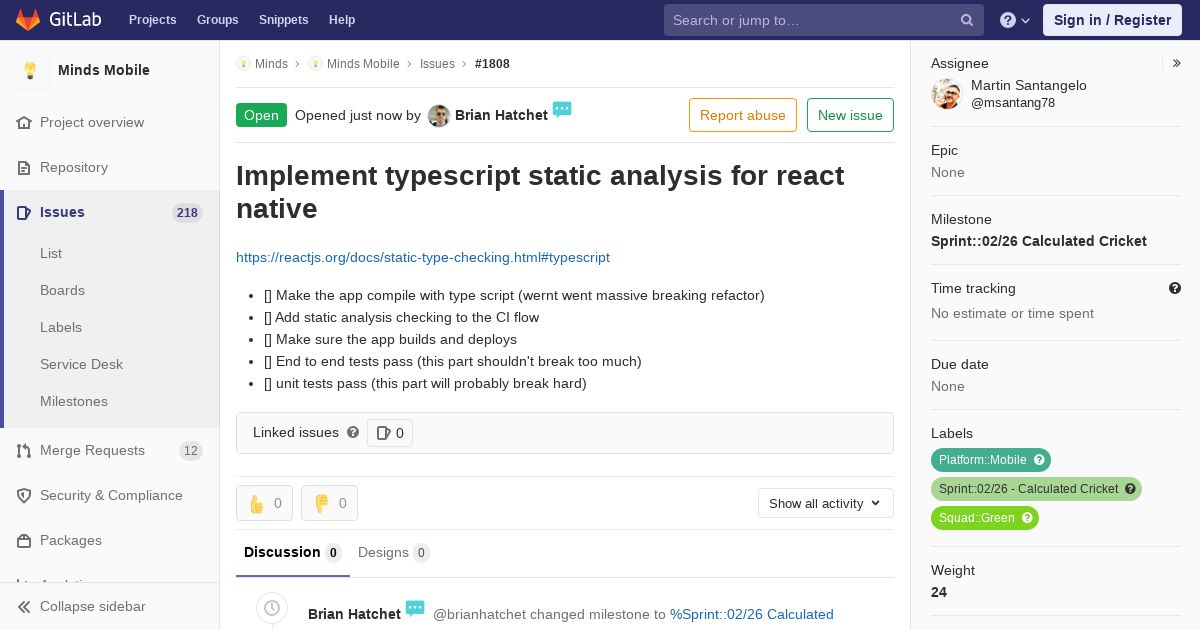Viewport: 1200px width, 630px height.
Task: Open author Brian Hatchet's profile link in issue header
Action: coord(501,115)
